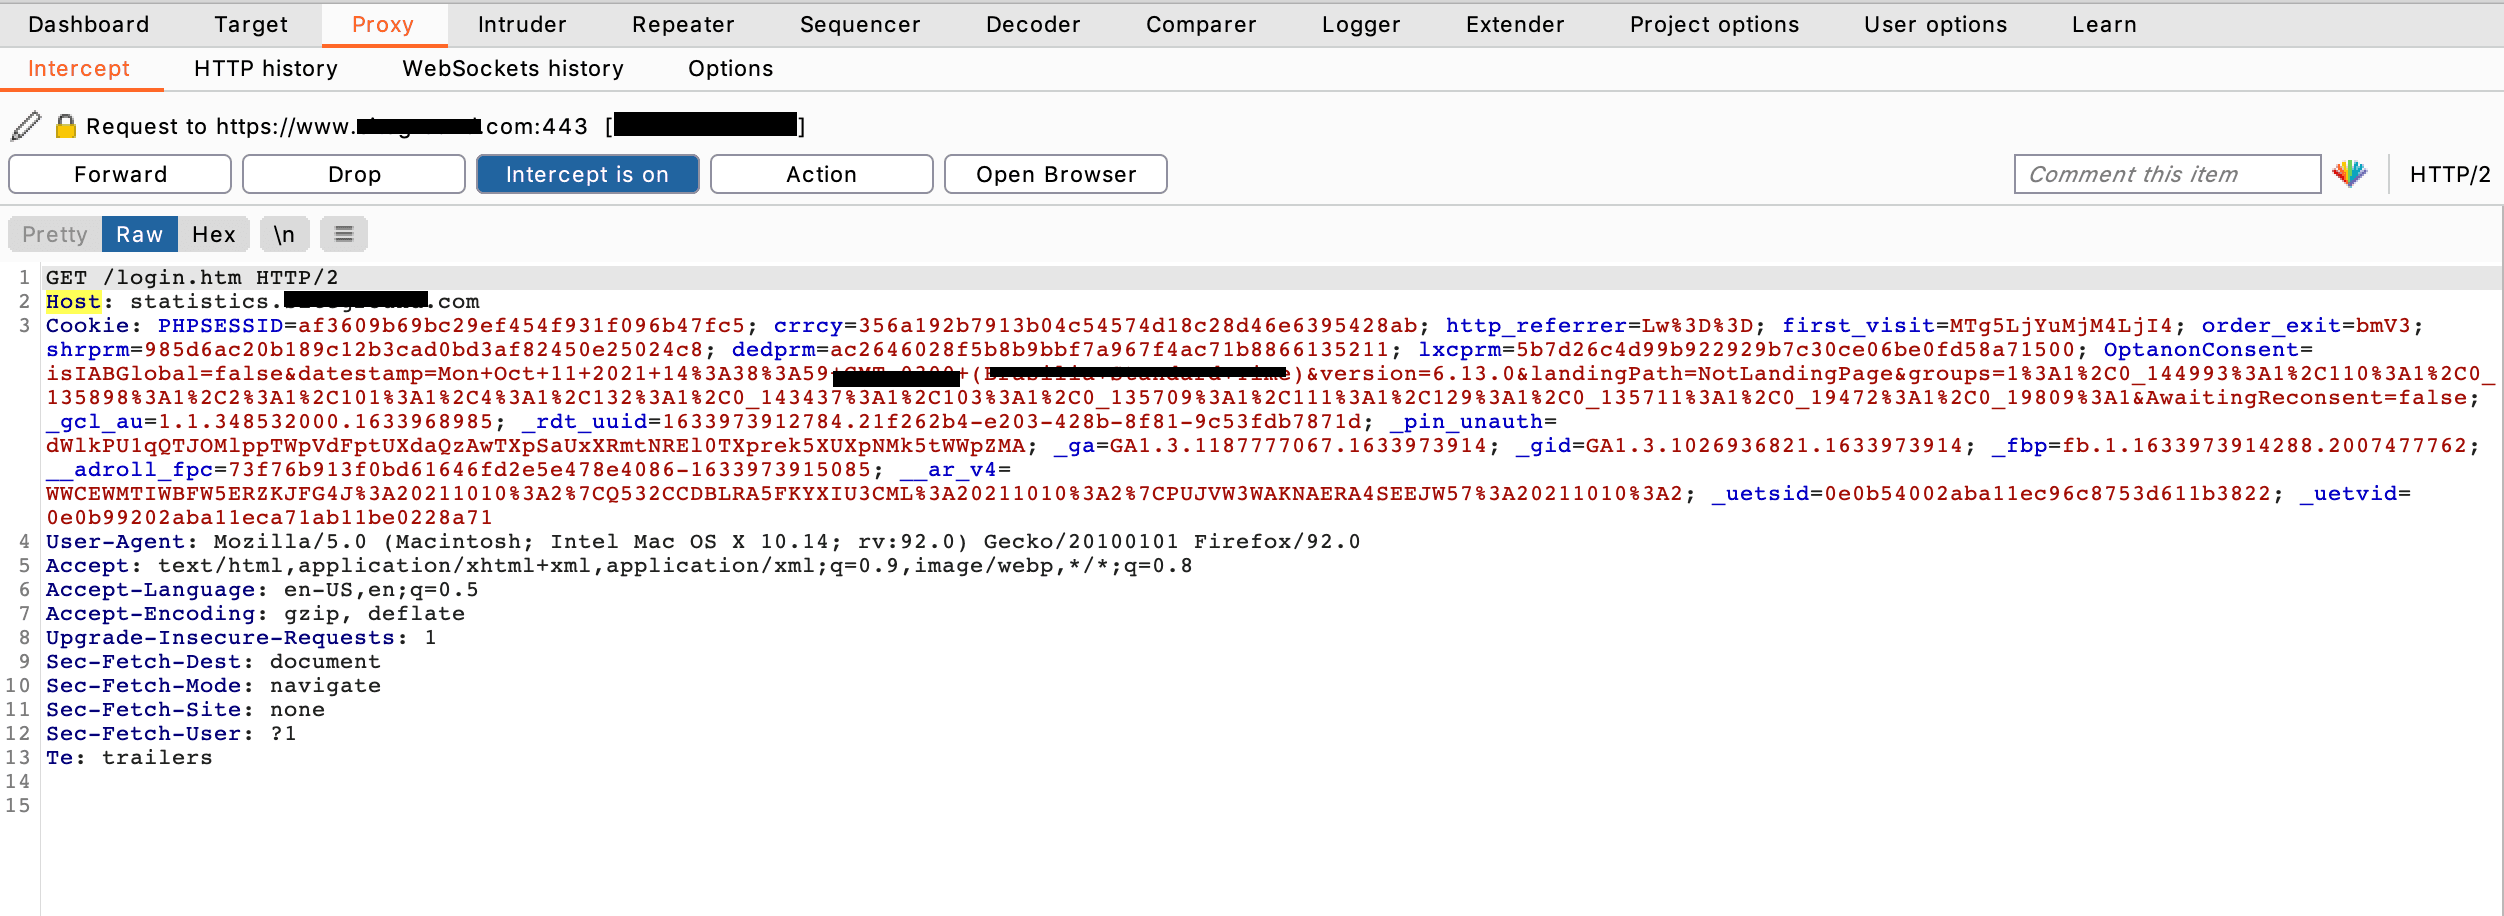Click the GET /login.htm HTTP/2 request line
Screen dimensions: 2504x916
coord(192,277)
